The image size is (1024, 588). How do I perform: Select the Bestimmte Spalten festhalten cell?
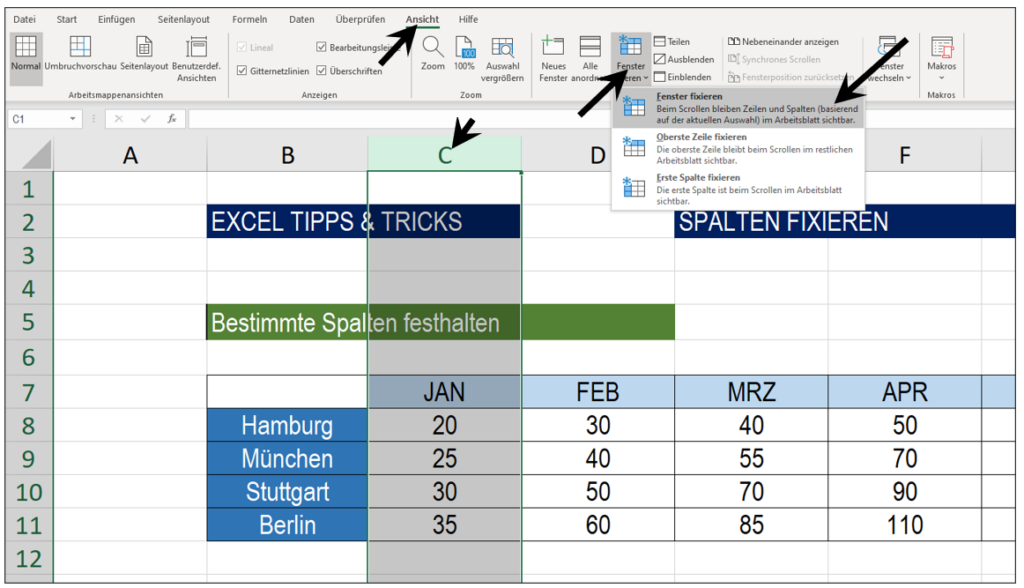pos(440,323)
